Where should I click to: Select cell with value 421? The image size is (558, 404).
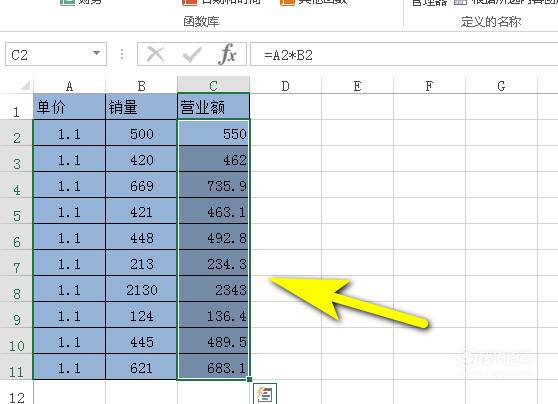point(141,211)
